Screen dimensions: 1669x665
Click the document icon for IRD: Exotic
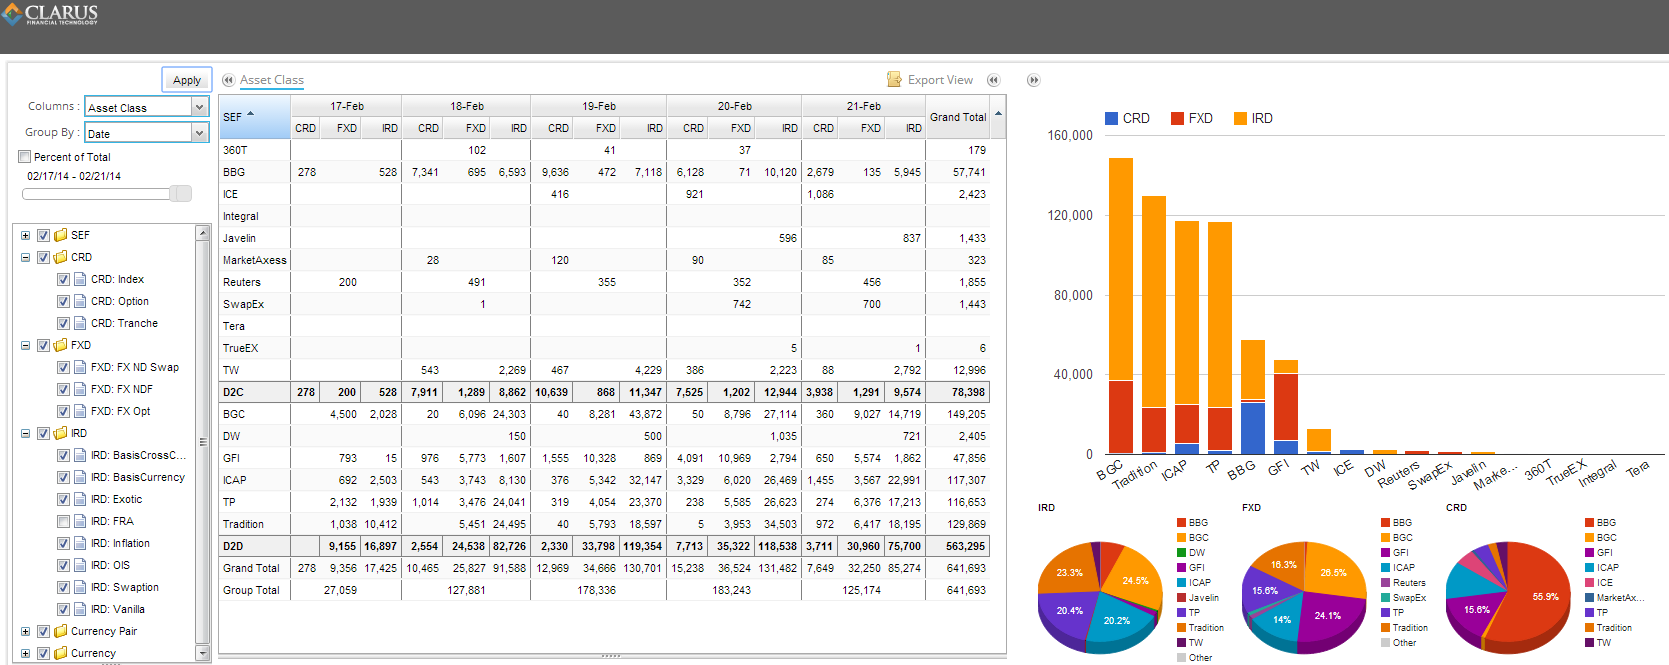pos(80,499)
